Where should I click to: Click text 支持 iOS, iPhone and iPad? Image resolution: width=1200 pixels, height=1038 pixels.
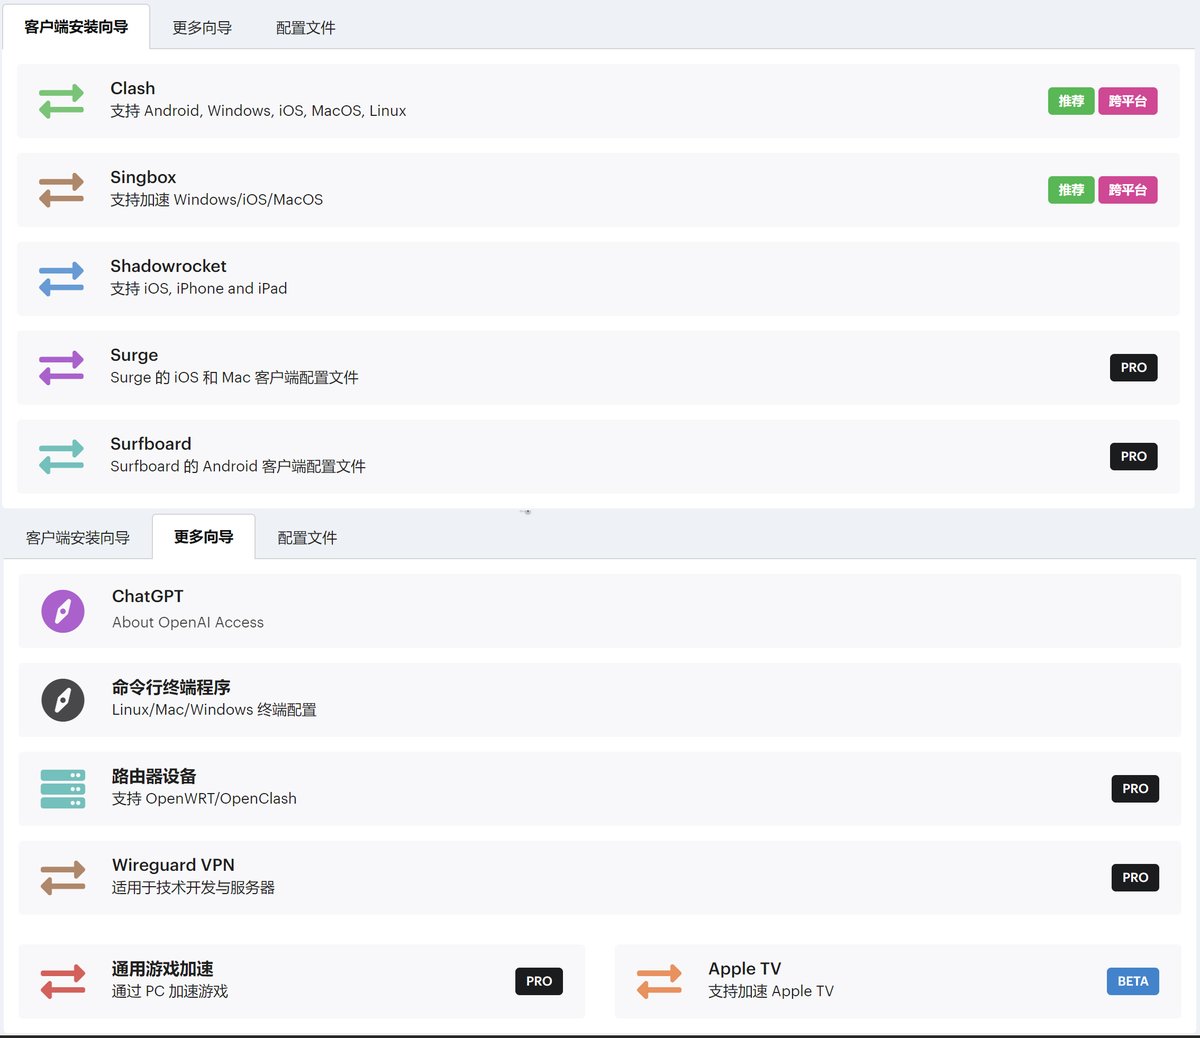coord(199,289)
